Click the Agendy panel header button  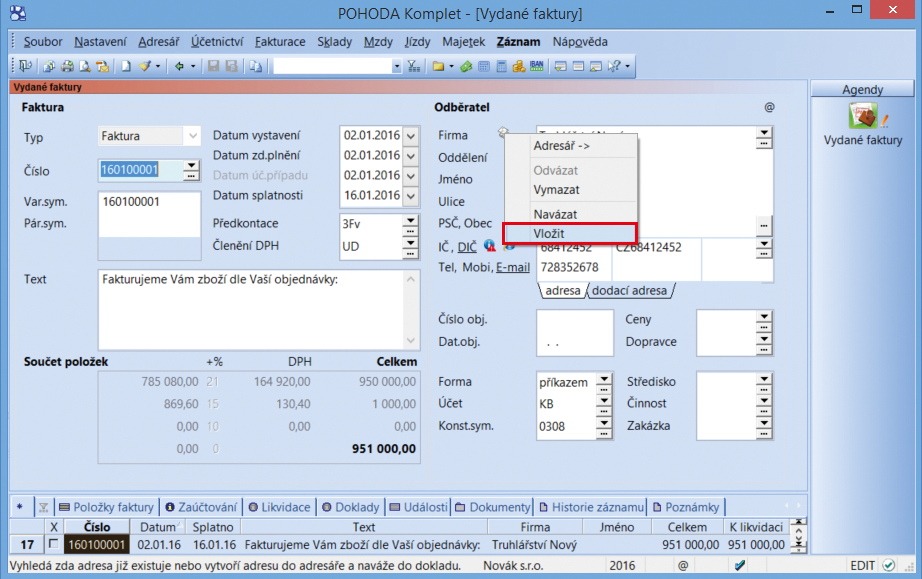coord(863,89)
